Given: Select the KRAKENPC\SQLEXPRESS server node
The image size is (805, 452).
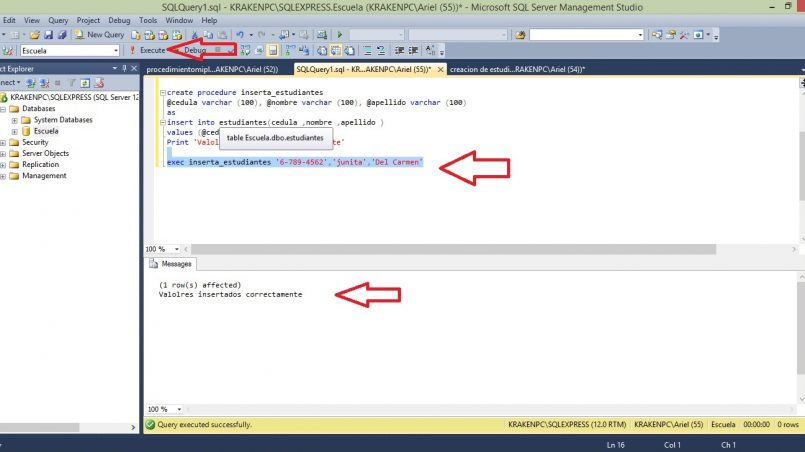Looking at the screenshot, I should tap(74, 97).
